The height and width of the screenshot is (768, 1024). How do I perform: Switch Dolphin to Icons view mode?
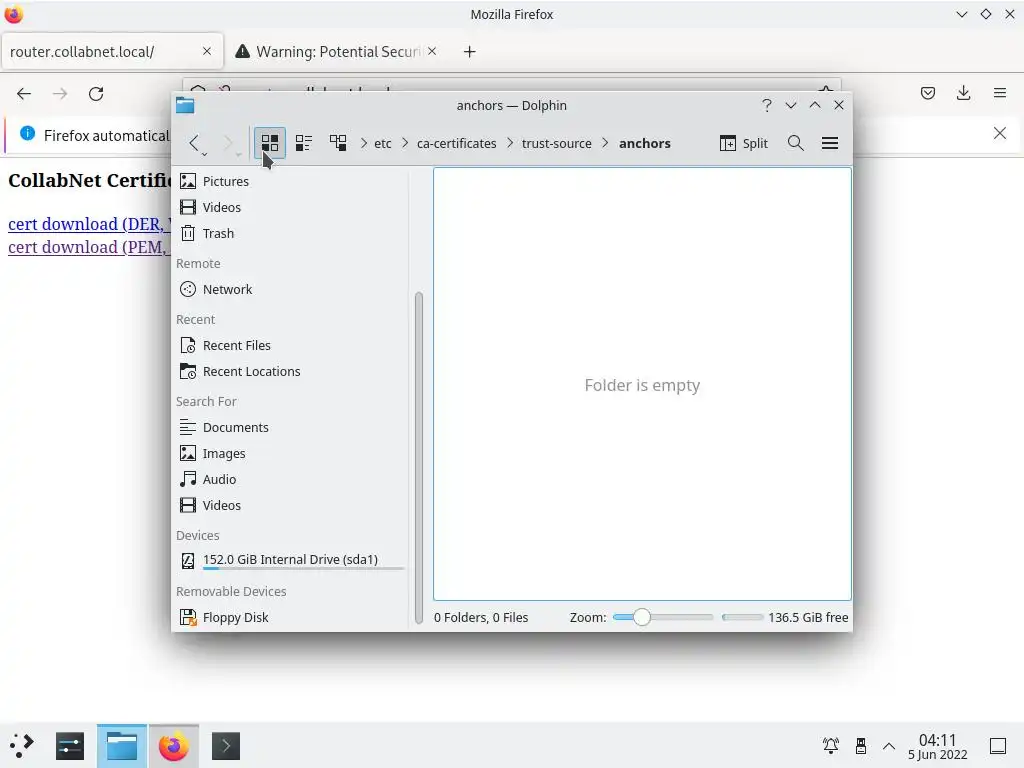tap(270, 143)
